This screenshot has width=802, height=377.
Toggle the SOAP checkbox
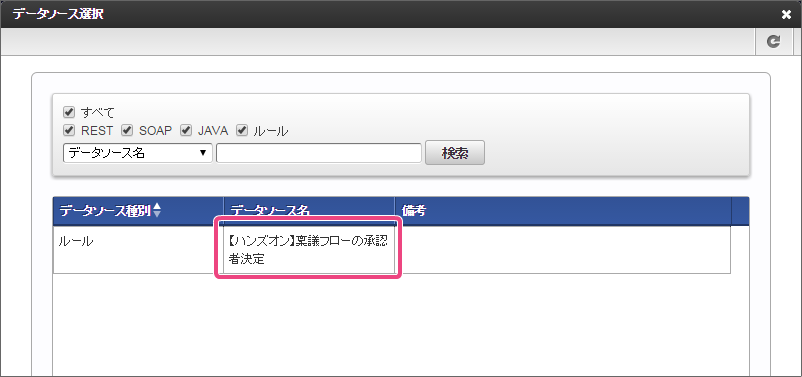click(127, 130)
